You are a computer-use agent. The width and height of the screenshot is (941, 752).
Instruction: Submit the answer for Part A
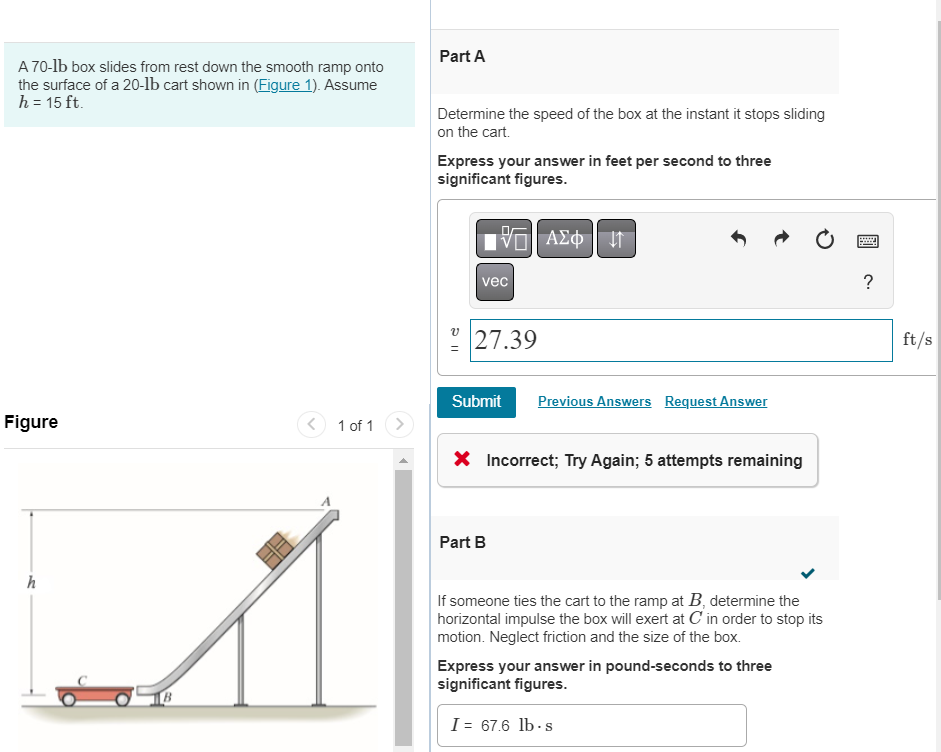click(476, 401)
